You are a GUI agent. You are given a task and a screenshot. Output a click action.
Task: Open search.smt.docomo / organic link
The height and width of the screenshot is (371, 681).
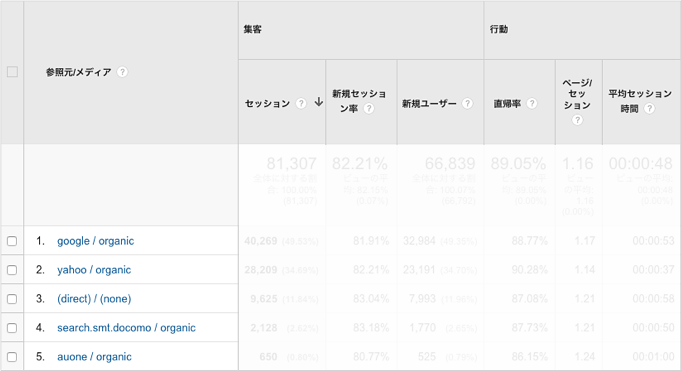click(x=126, y=328)
